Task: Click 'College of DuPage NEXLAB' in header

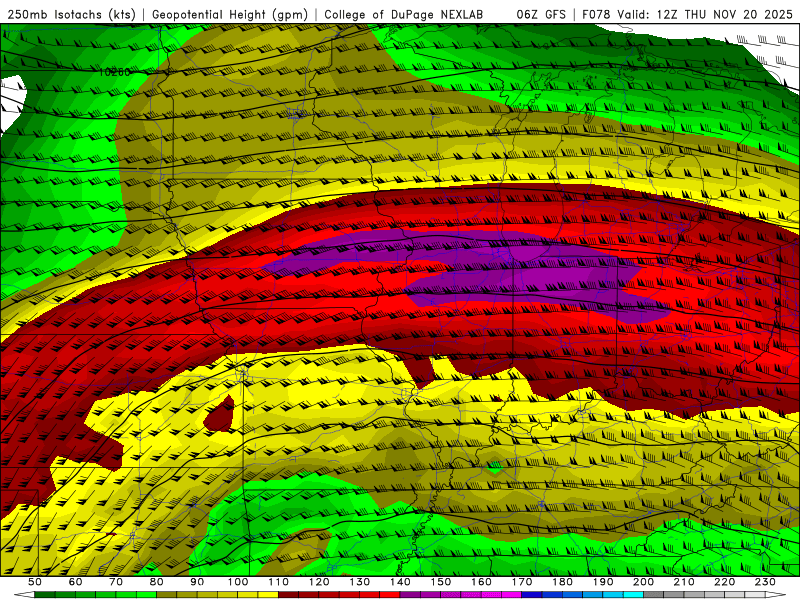Action: pos(403,15)
